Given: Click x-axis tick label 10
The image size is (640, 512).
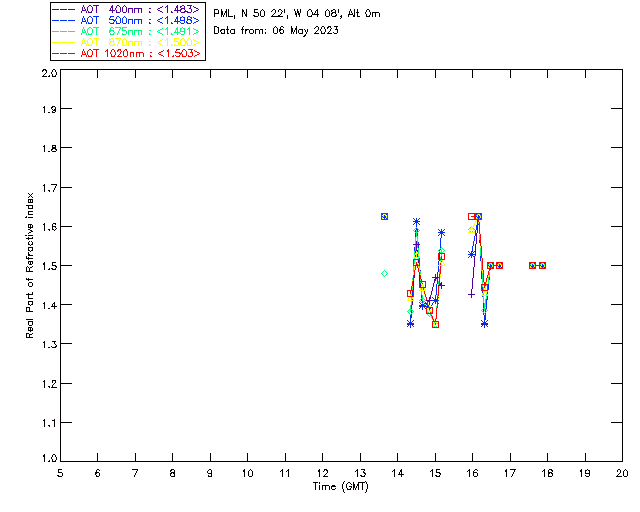Looking at the screenshot, I should pos(247,473).
